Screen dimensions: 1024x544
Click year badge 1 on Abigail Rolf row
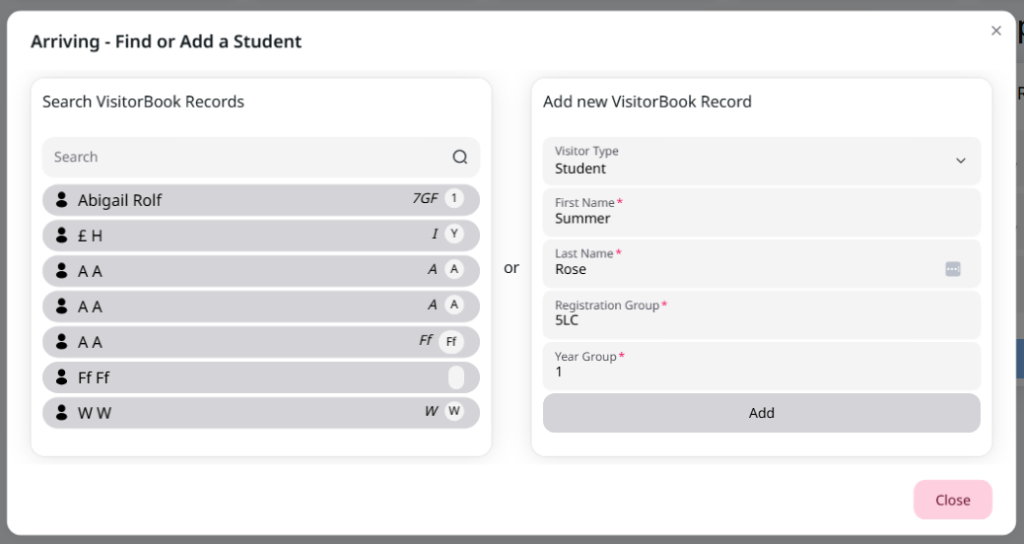(x=454, y=199)
